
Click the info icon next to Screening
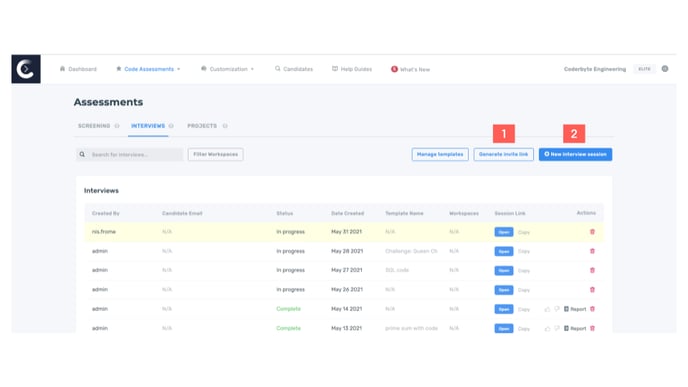tap(117, 126)
